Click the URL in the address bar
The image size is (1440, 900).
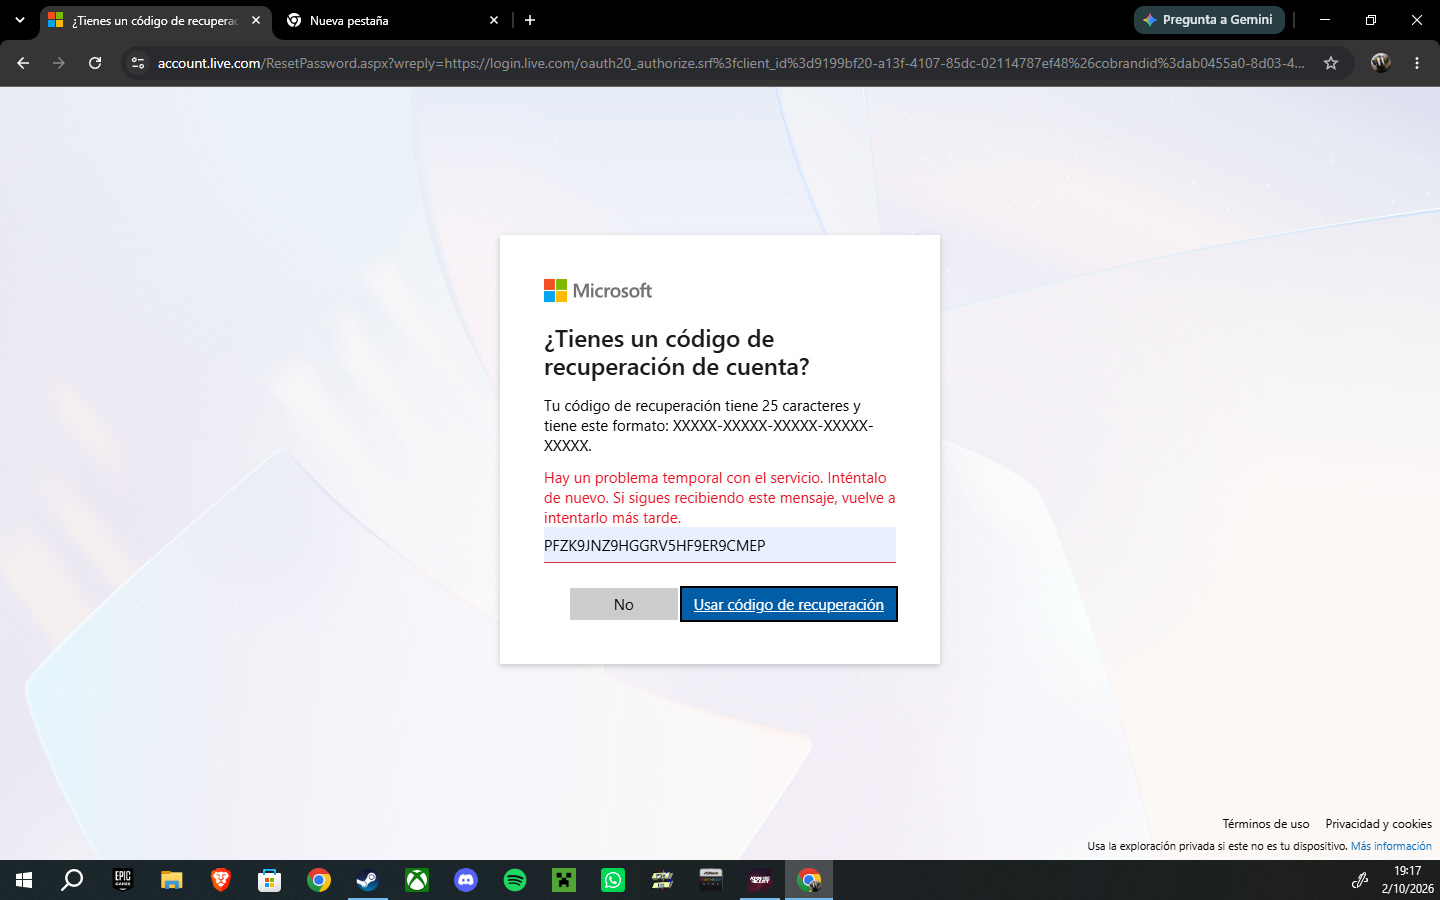coord(730,63)
